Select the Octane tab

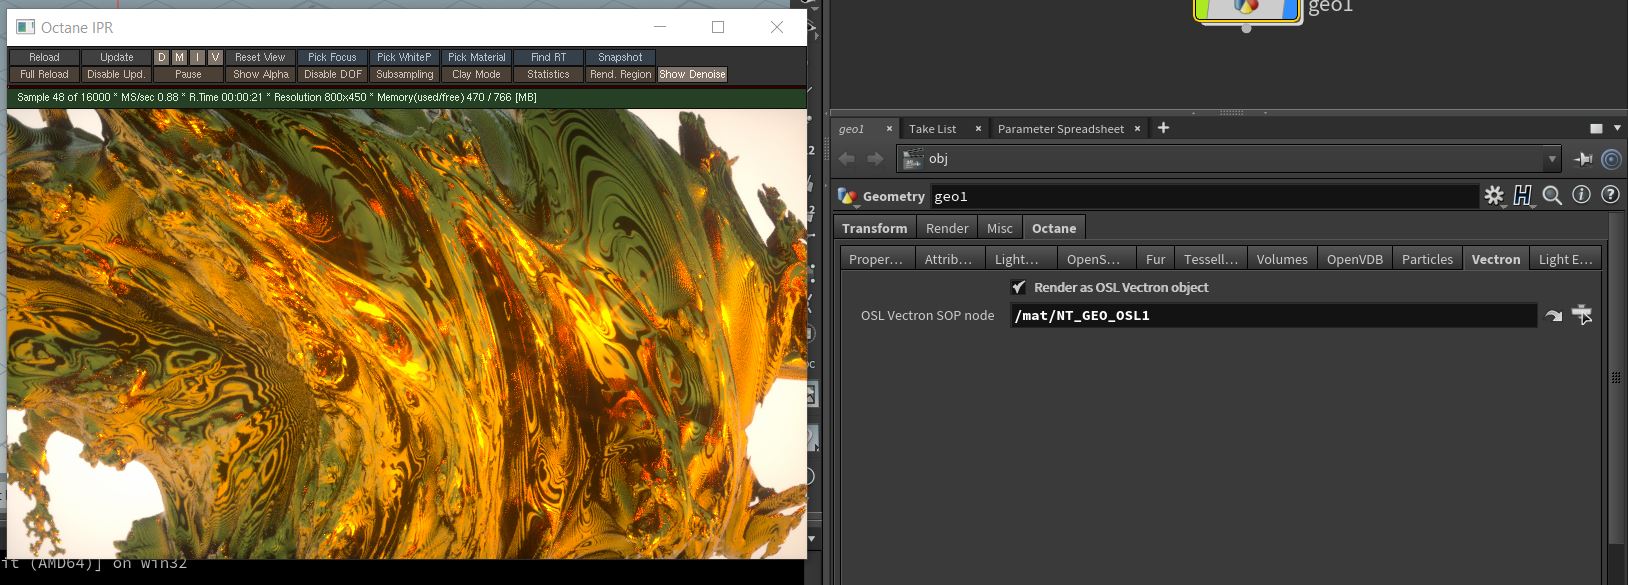pyautogui.click(x=1054, y=228)
